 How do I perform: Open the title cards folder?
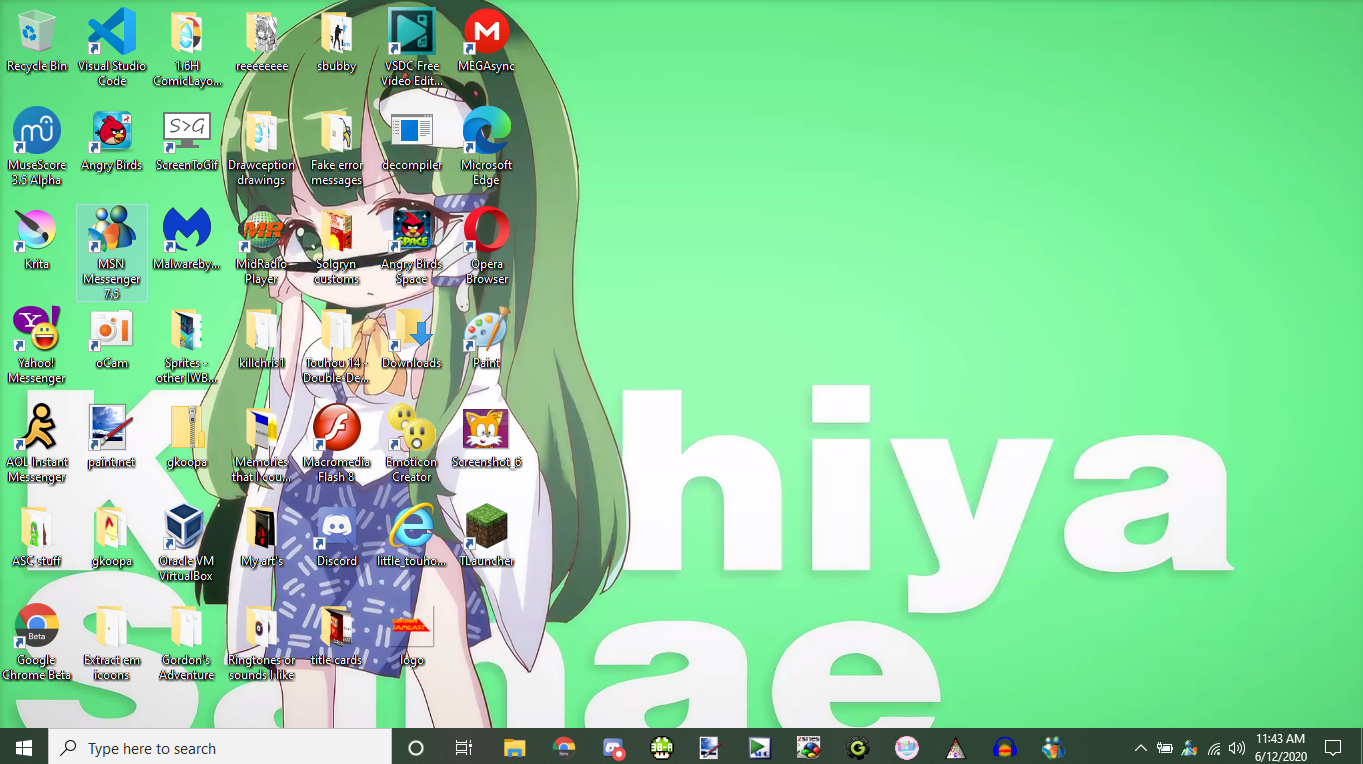coord(337,636)
